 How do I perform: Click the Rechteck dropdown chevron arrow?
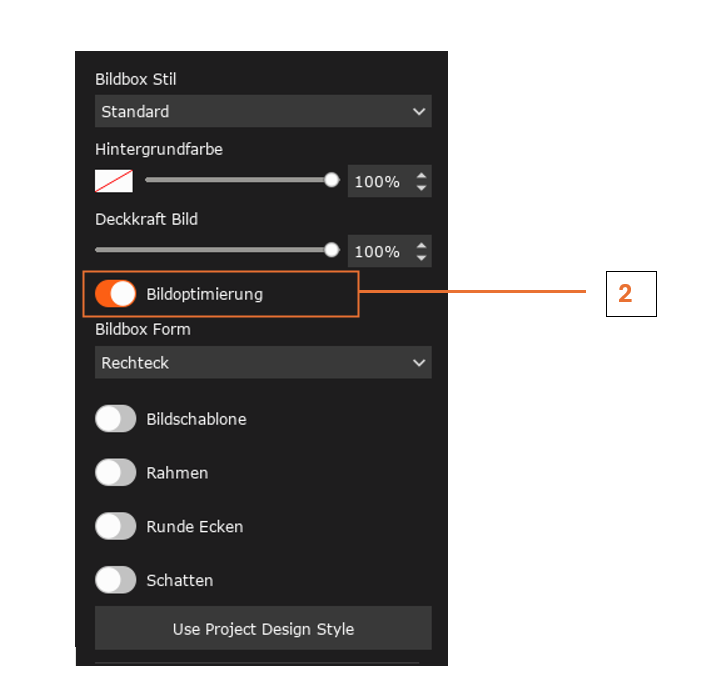click(x=419, y=363)
